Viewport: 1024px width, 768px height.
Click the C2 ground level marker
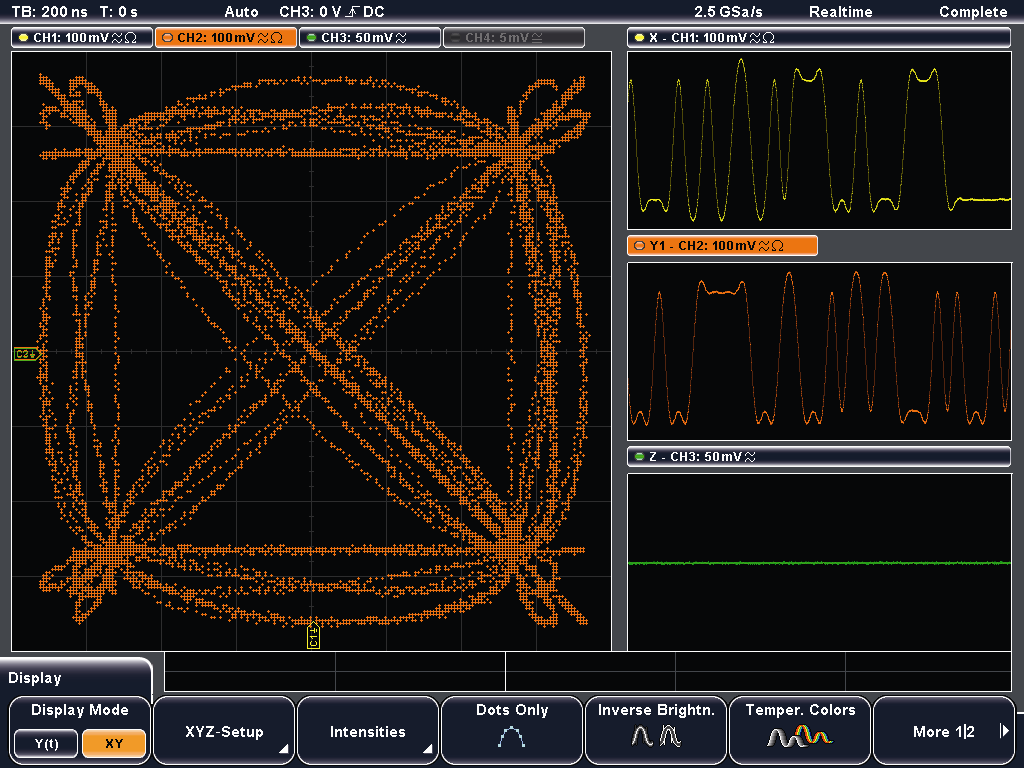pos(25,354)
